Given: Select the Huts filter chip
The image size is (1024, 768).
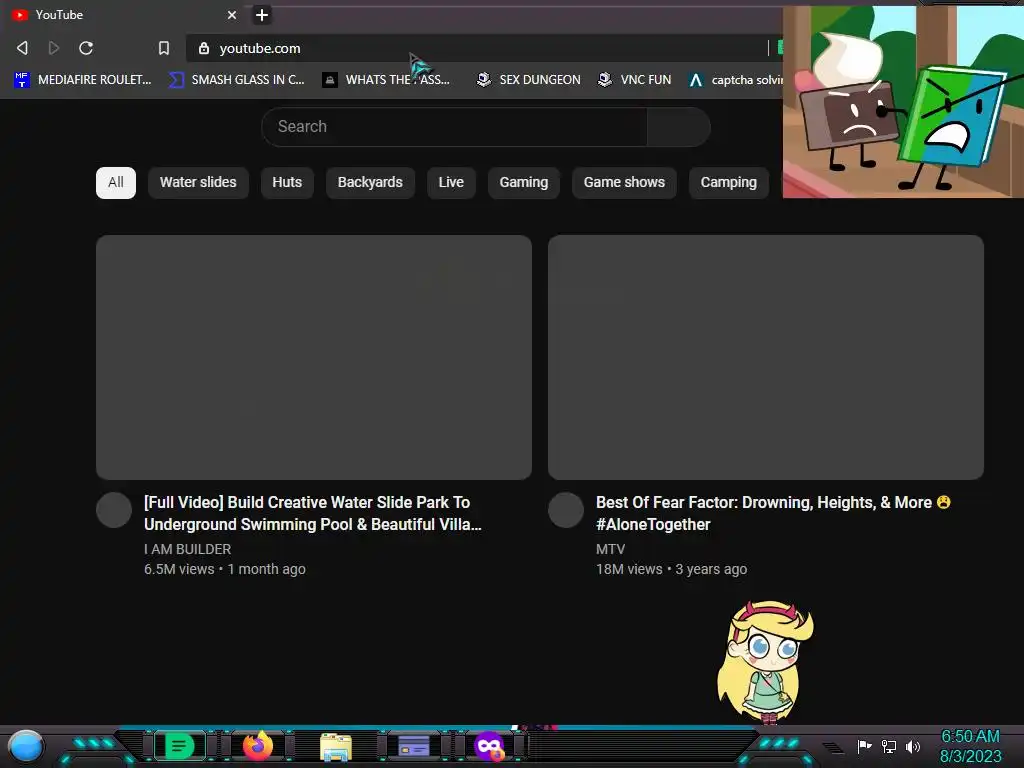Looking at the screenshot, I should coord(287,182).
